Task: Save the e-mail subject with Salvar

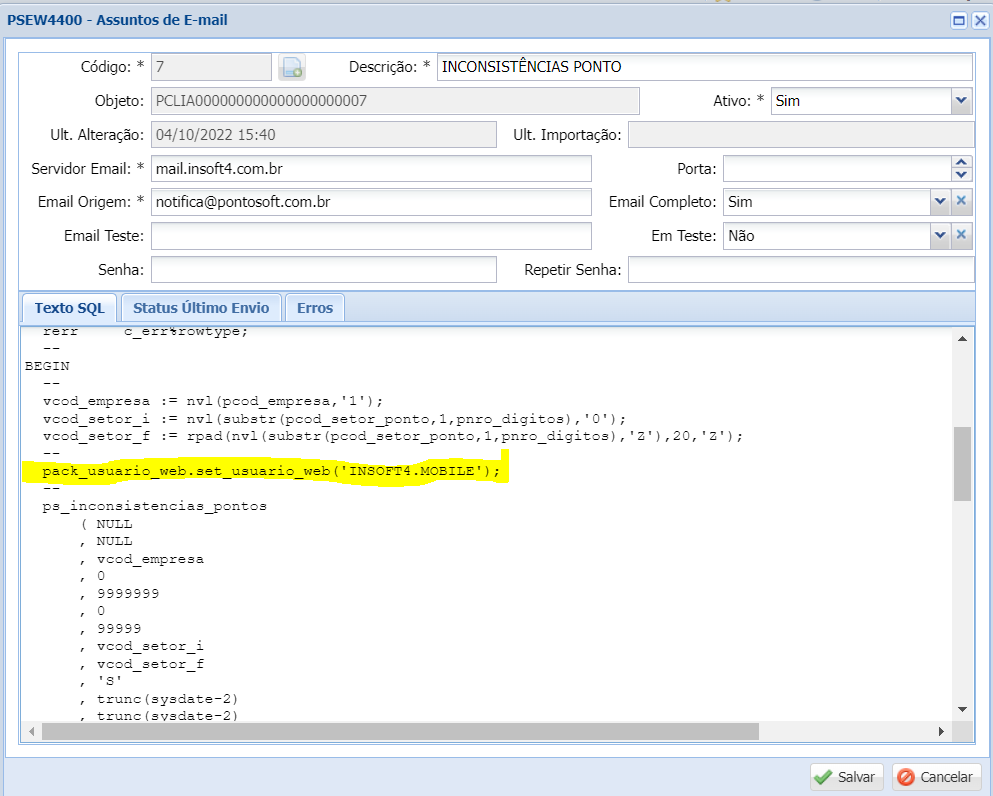Action: (848, 776)
